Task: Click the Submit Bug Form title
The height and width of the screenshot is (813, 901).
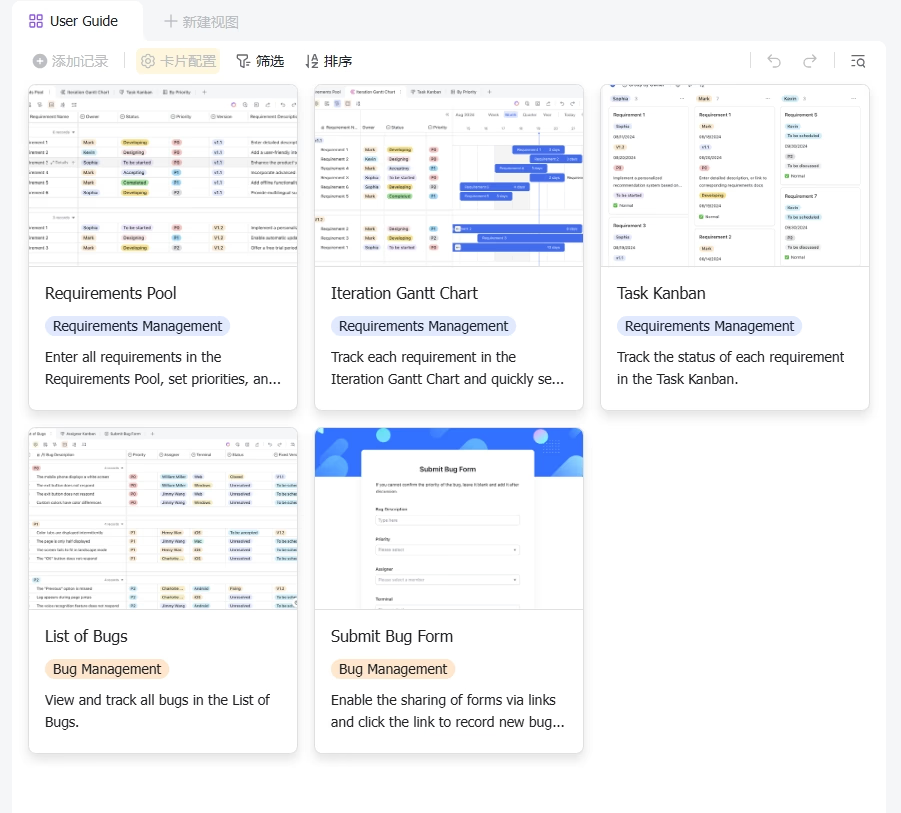Action: click(x=392, y=637)
